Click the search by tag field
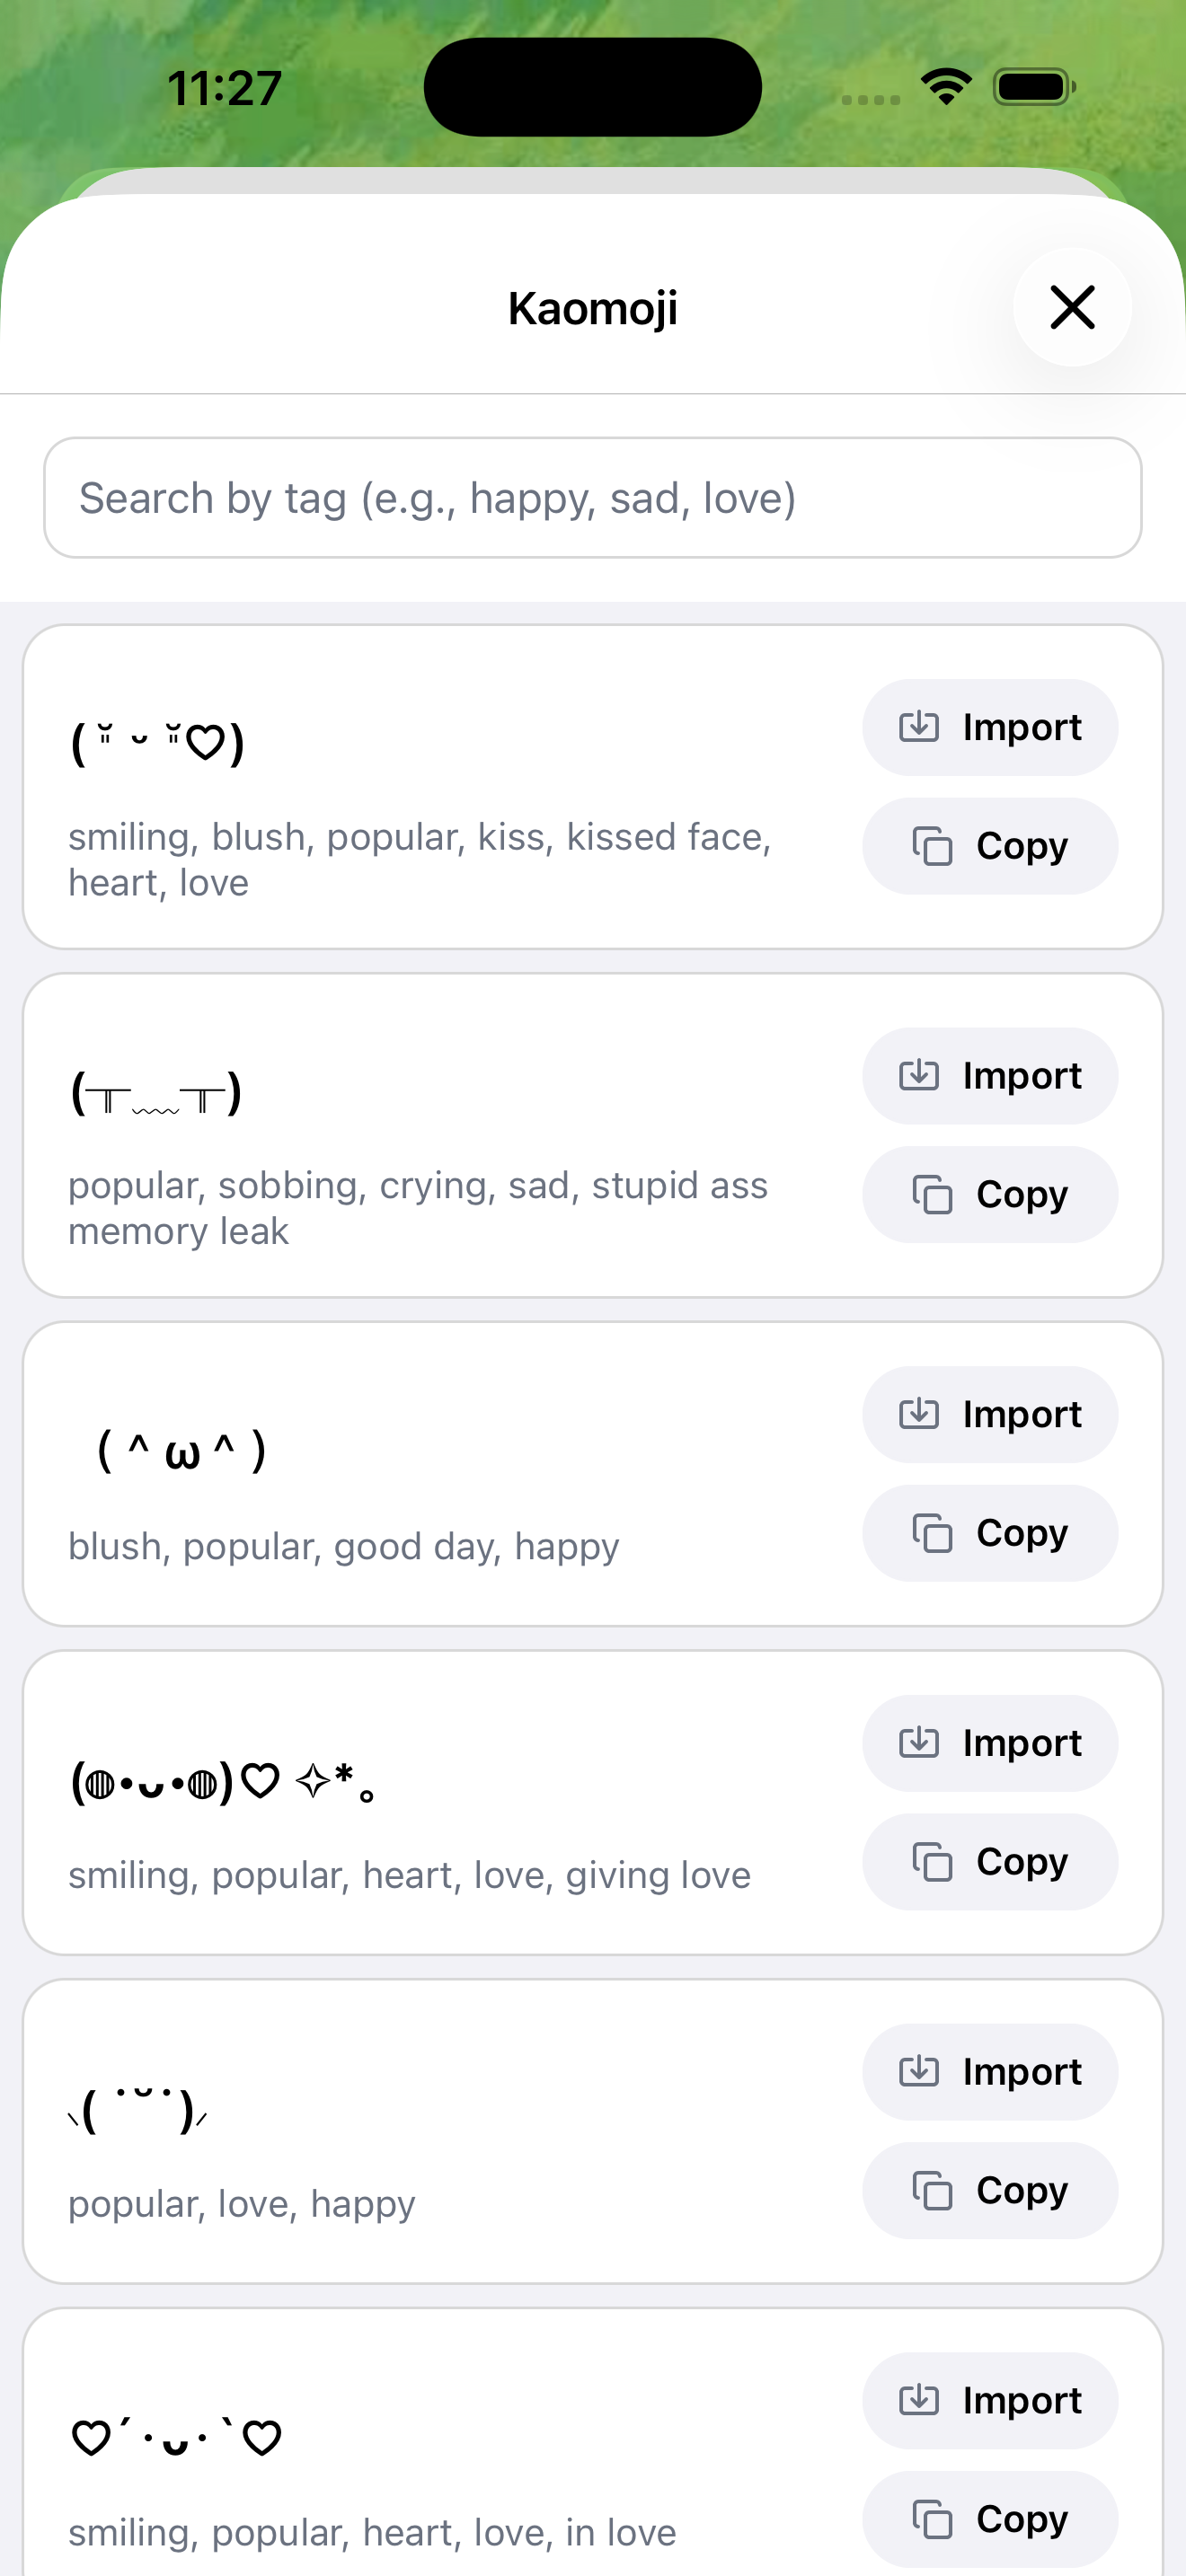Screen dimensions: 1186x2576 pos(592,498)
